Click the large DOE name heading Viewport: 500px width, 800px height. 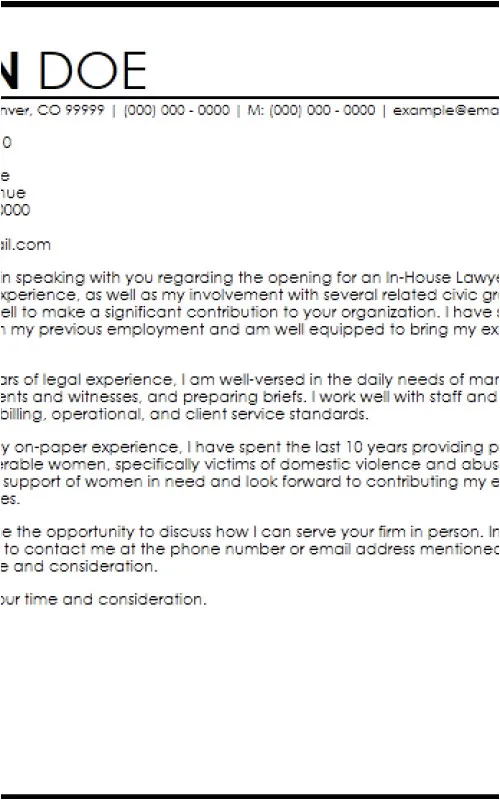(93, 70)
